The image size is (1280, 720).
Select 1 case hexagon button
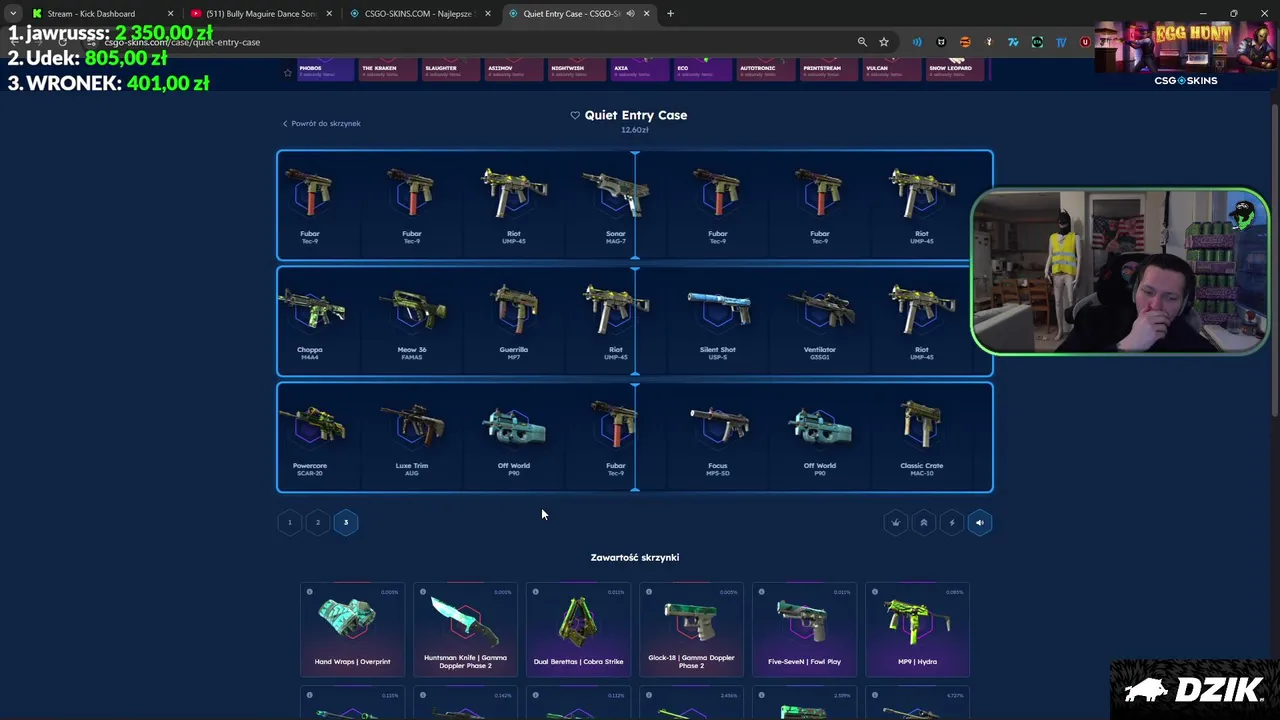290,522
